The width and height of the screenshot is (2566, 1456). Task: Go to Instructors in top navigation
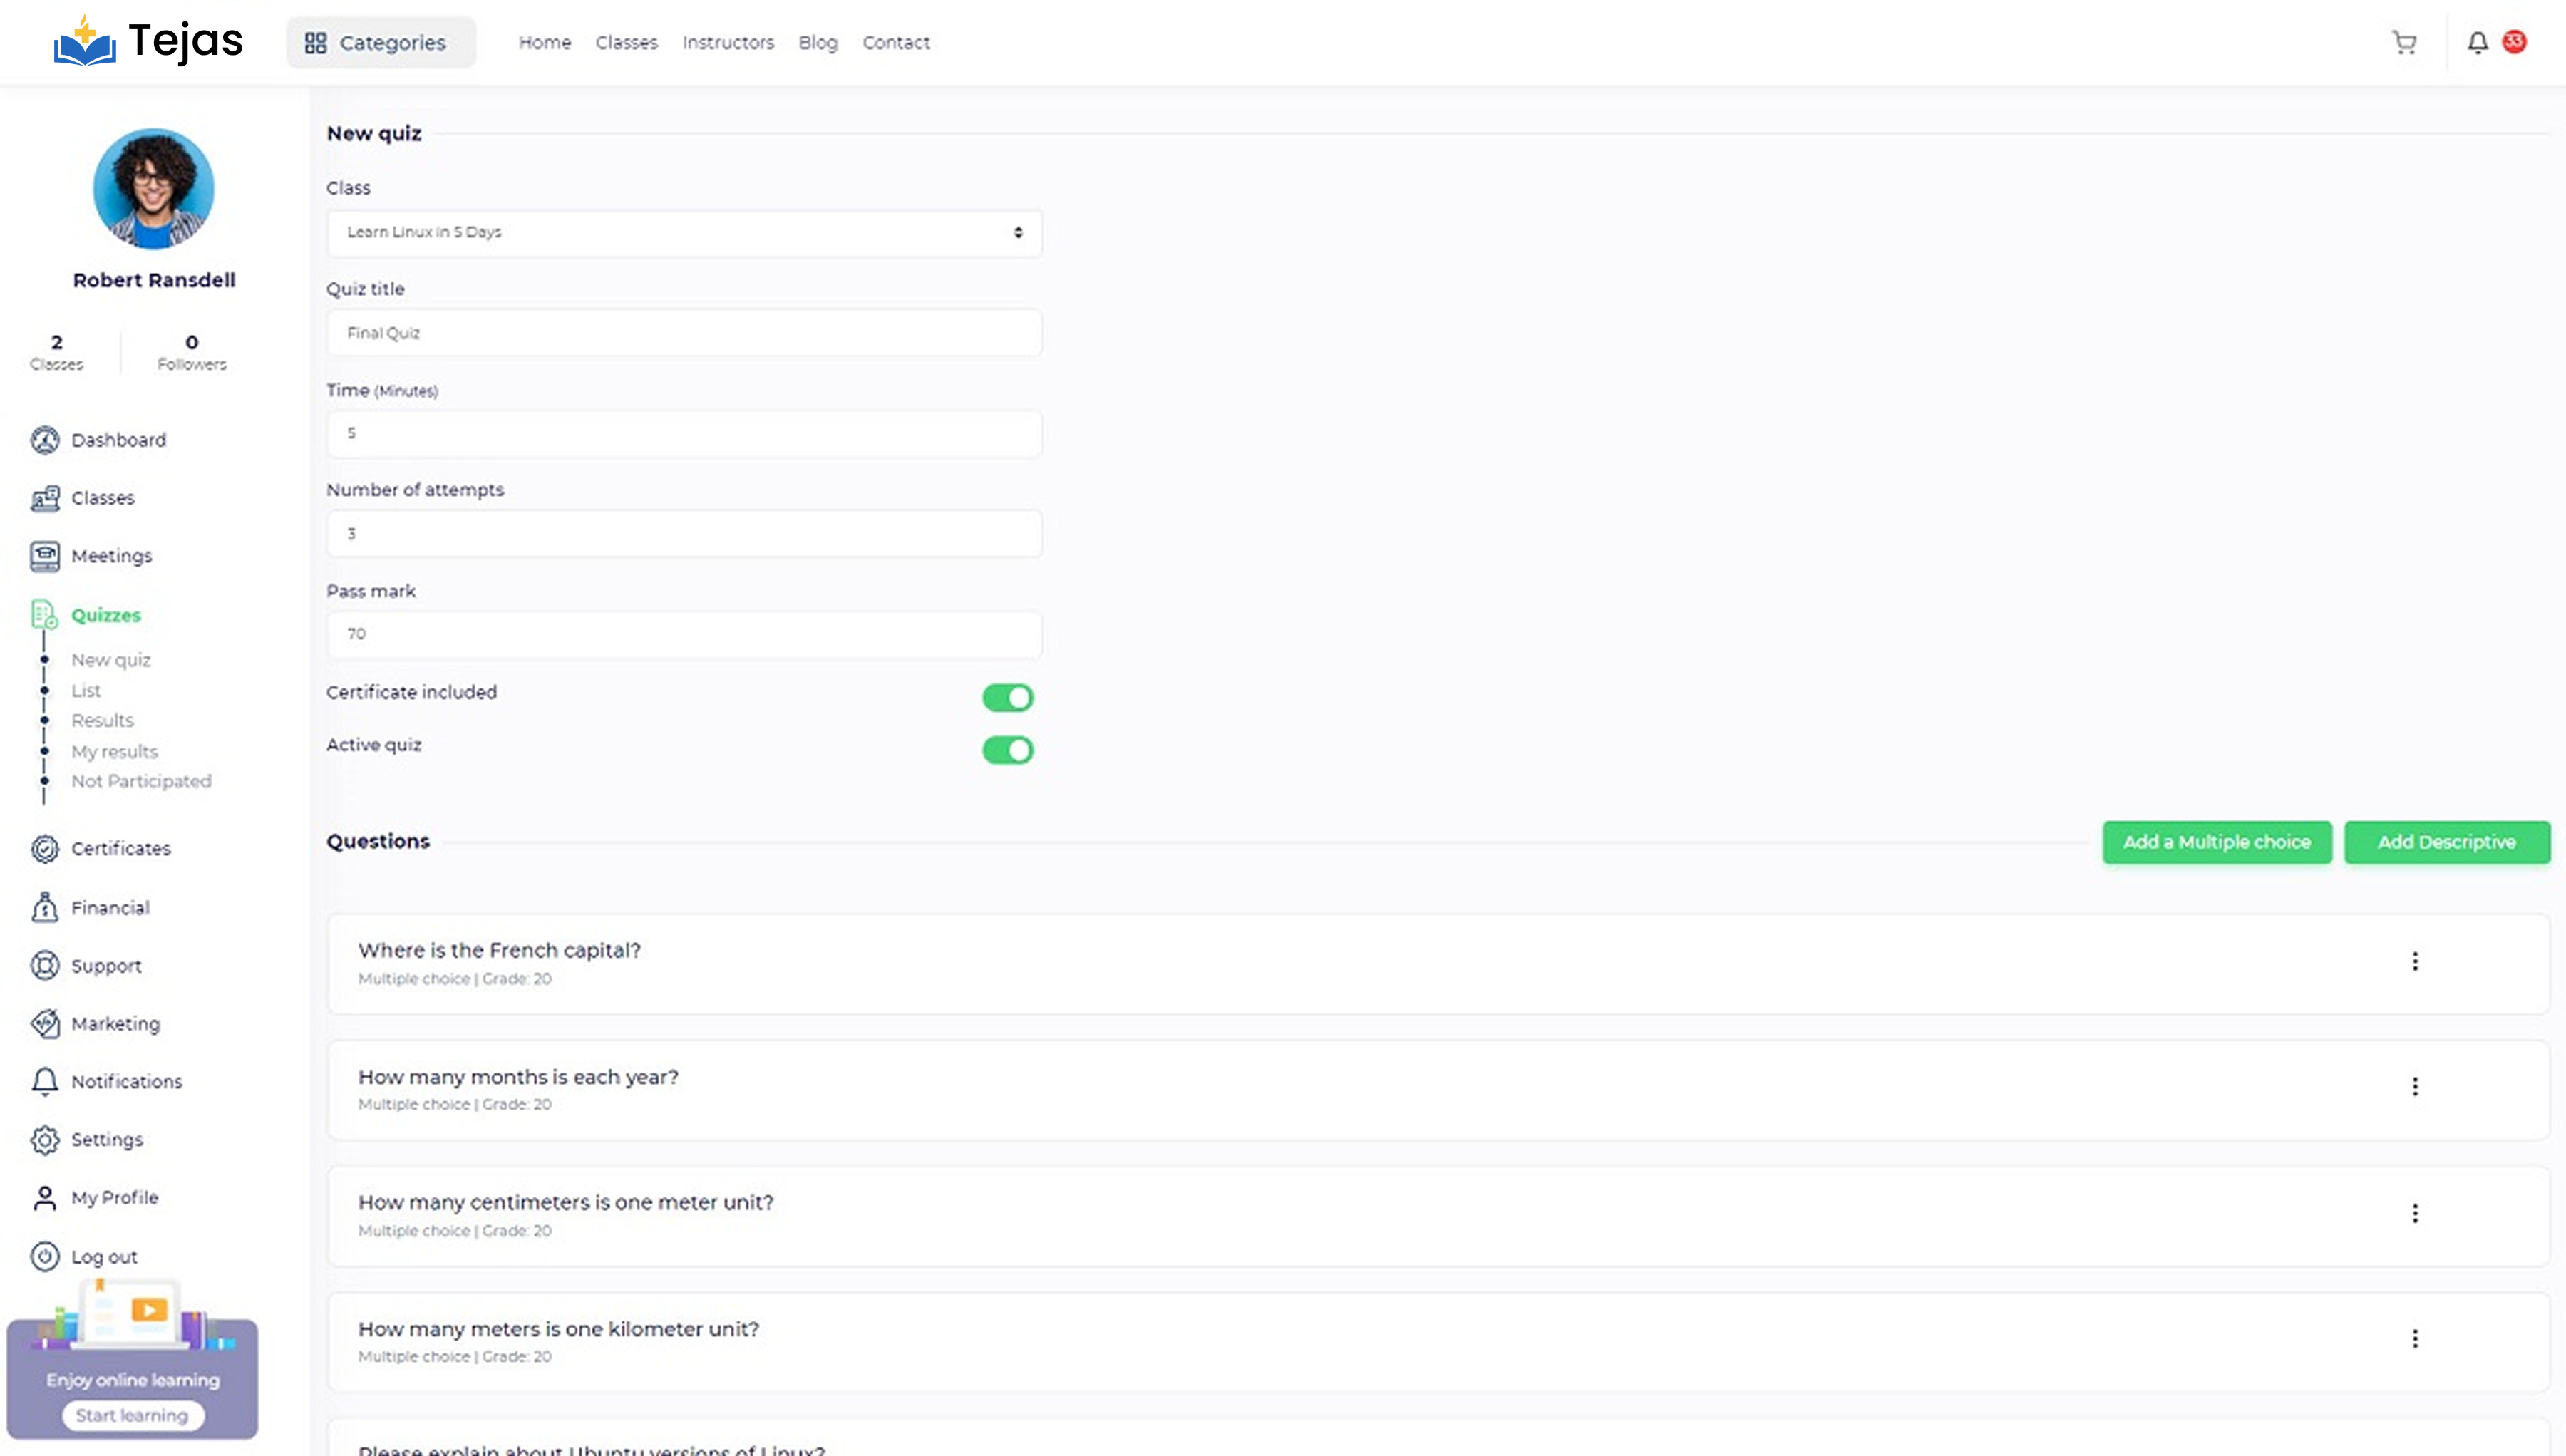click(x=728, y=42)
